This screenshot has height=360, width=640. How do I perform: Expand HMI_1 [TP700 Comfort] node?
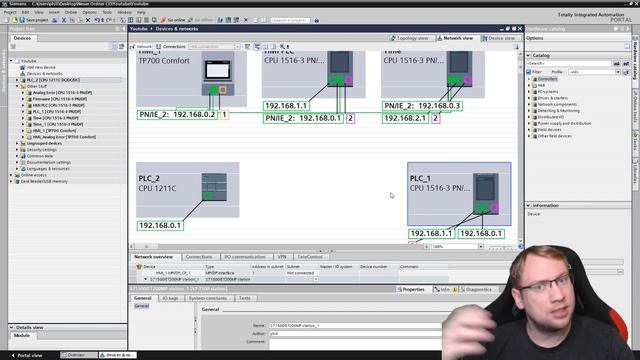23,131
